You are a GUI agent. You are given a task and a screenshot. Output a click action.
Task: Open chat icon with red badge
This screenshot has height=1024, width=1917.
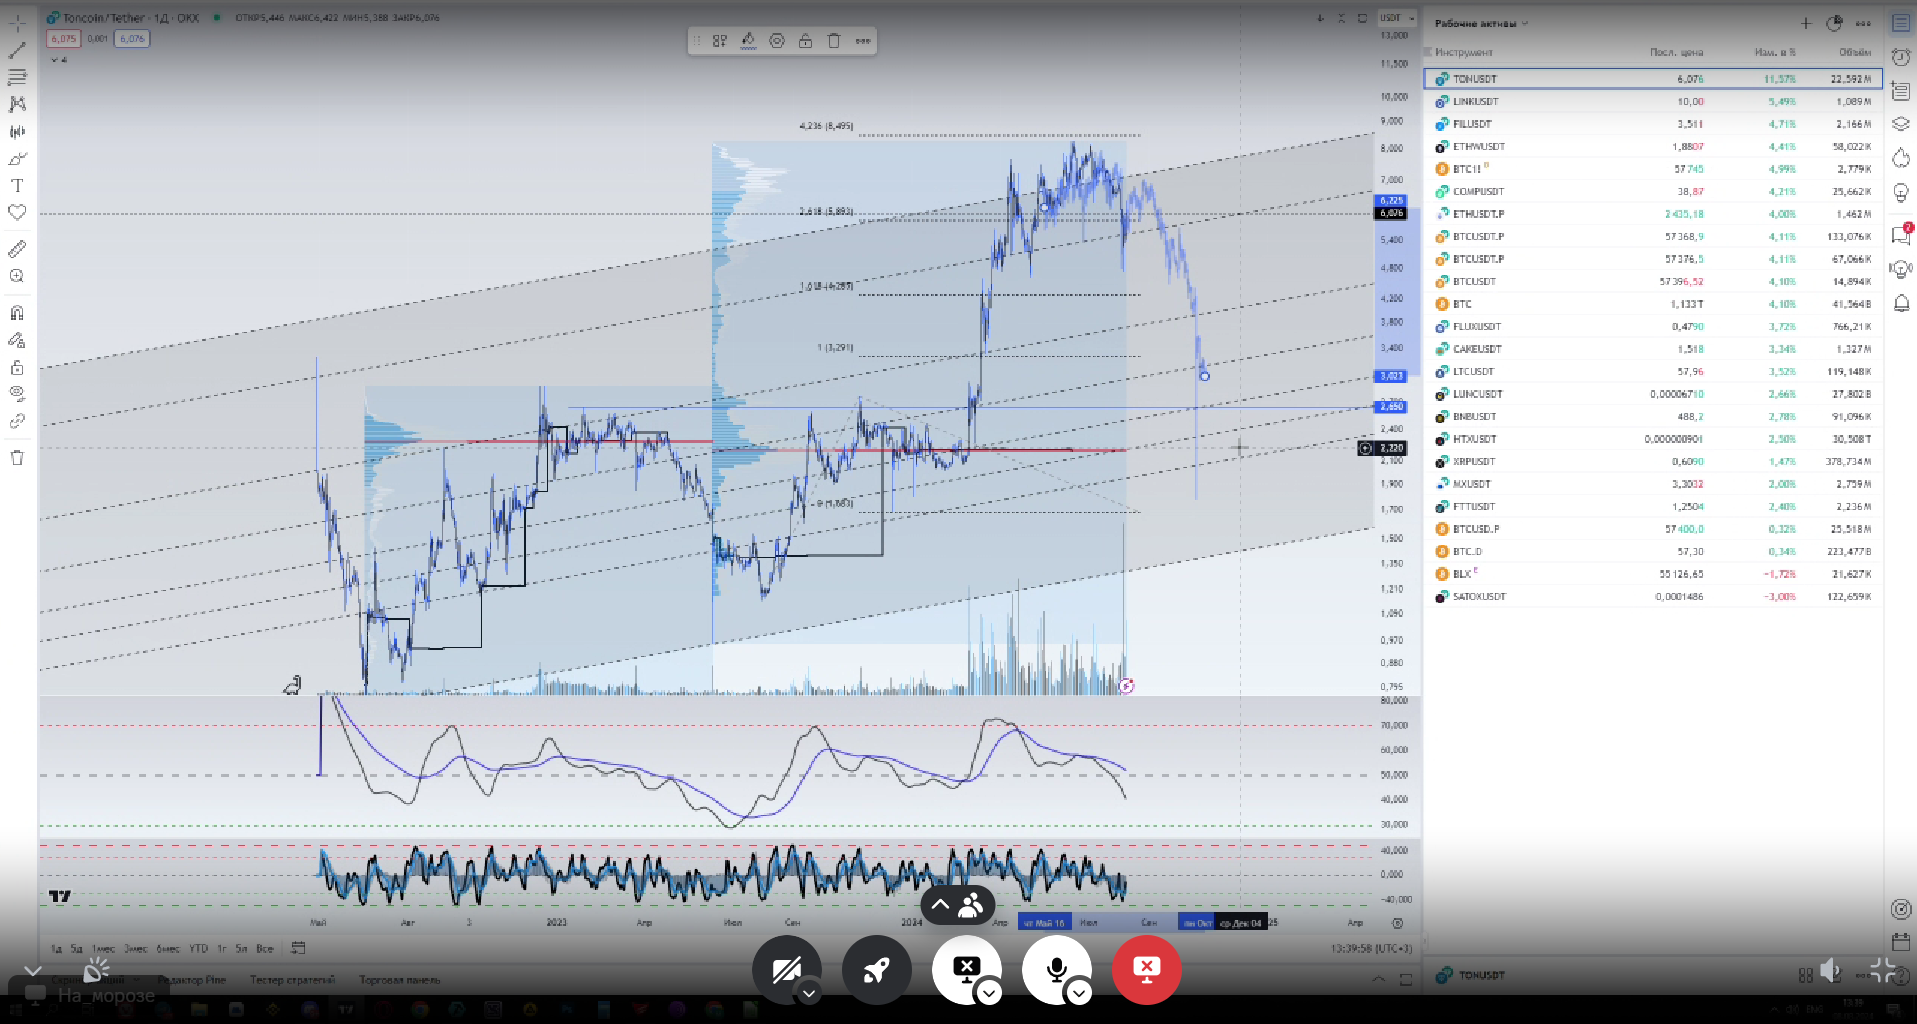[x=1901, y=235]
